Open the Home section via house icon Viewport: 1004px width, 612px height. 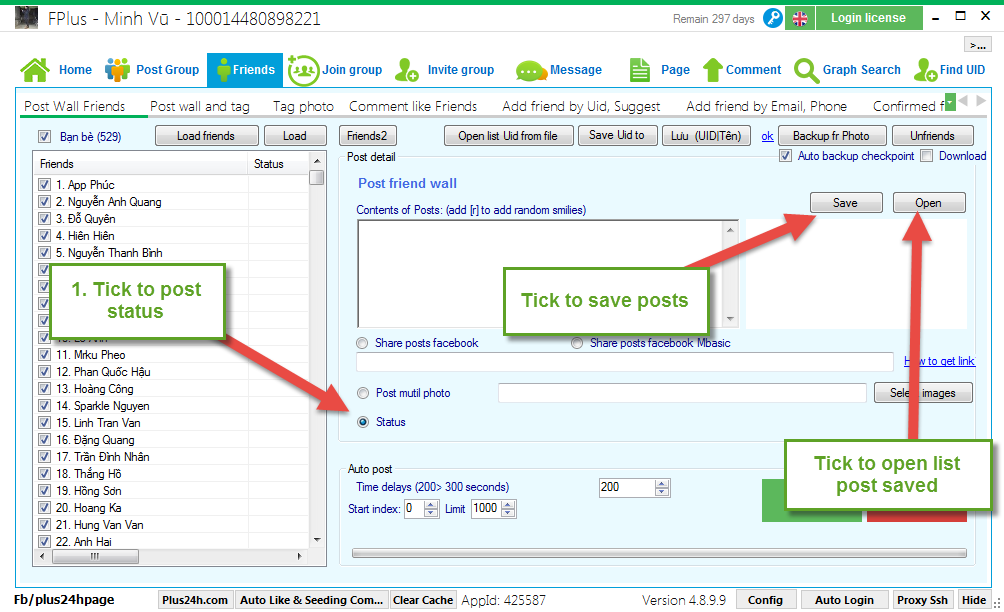pos(35,70)
